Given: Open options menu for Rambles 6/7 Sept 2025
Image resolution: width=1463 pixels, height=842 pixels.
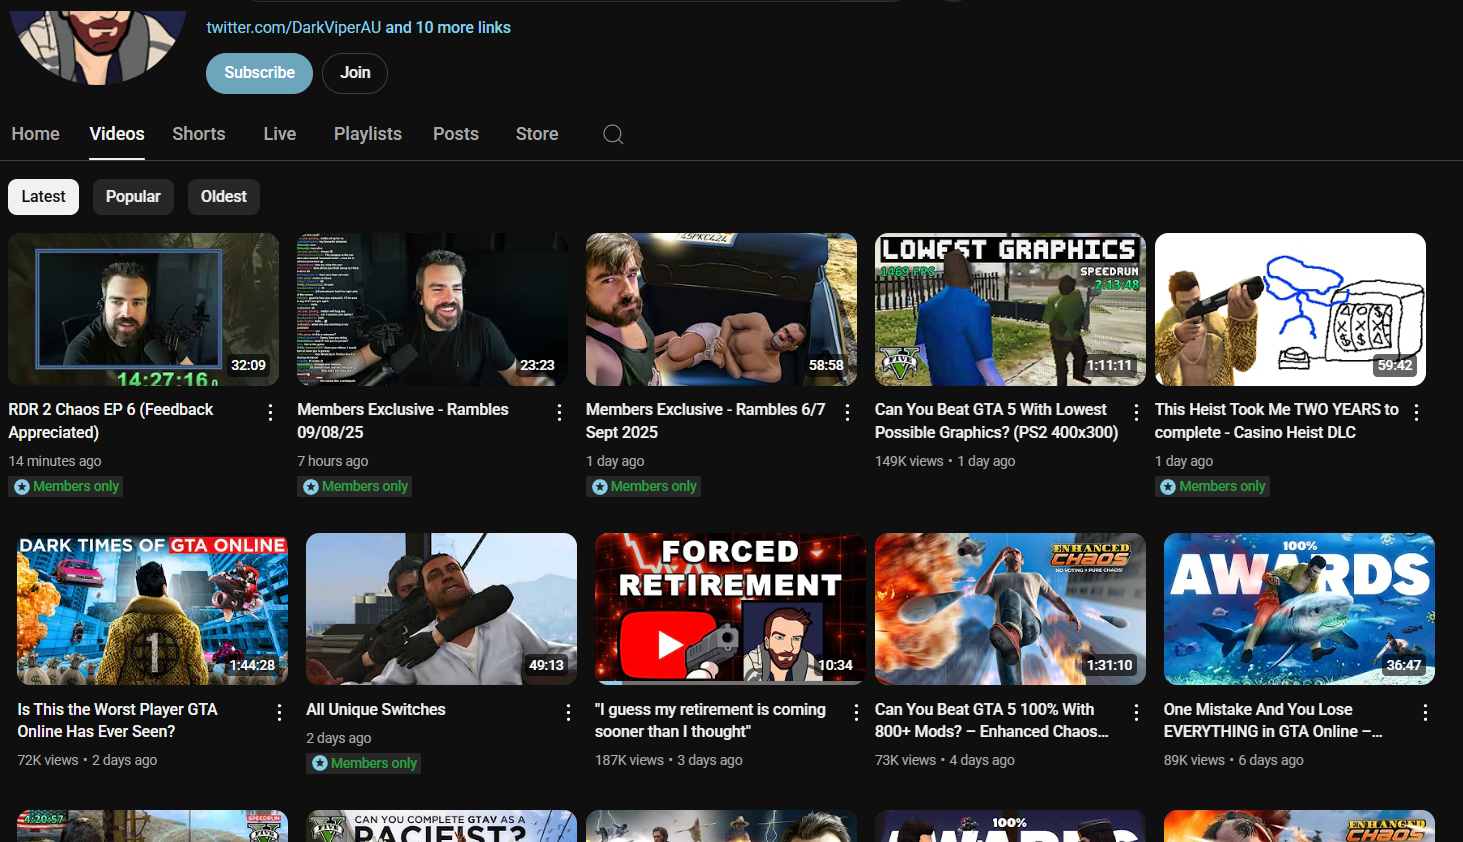Looking at the screenshot, I should (848, 412).
